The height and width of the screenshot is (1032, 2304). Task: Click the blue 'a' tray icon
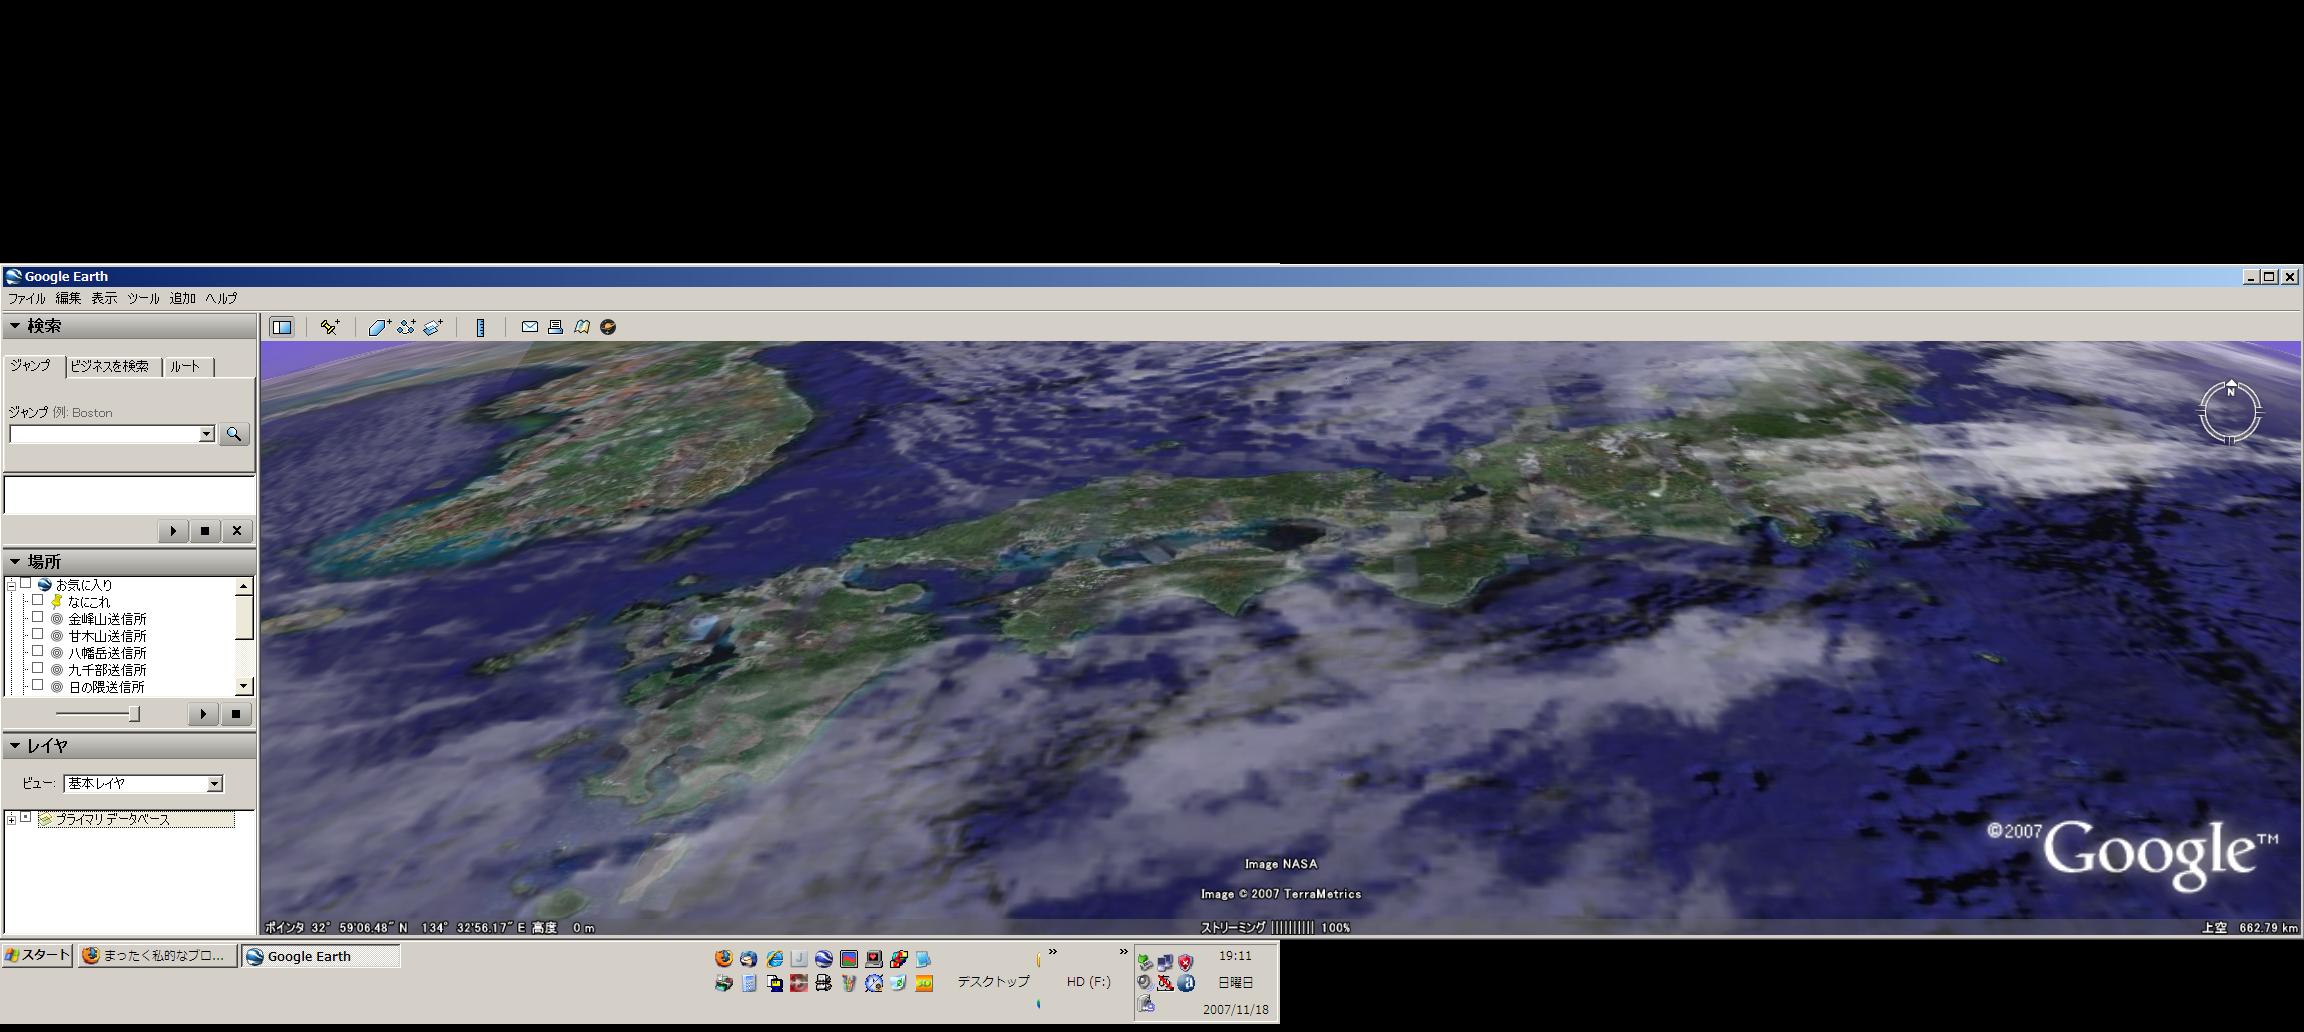click(x=1186, y=982)
